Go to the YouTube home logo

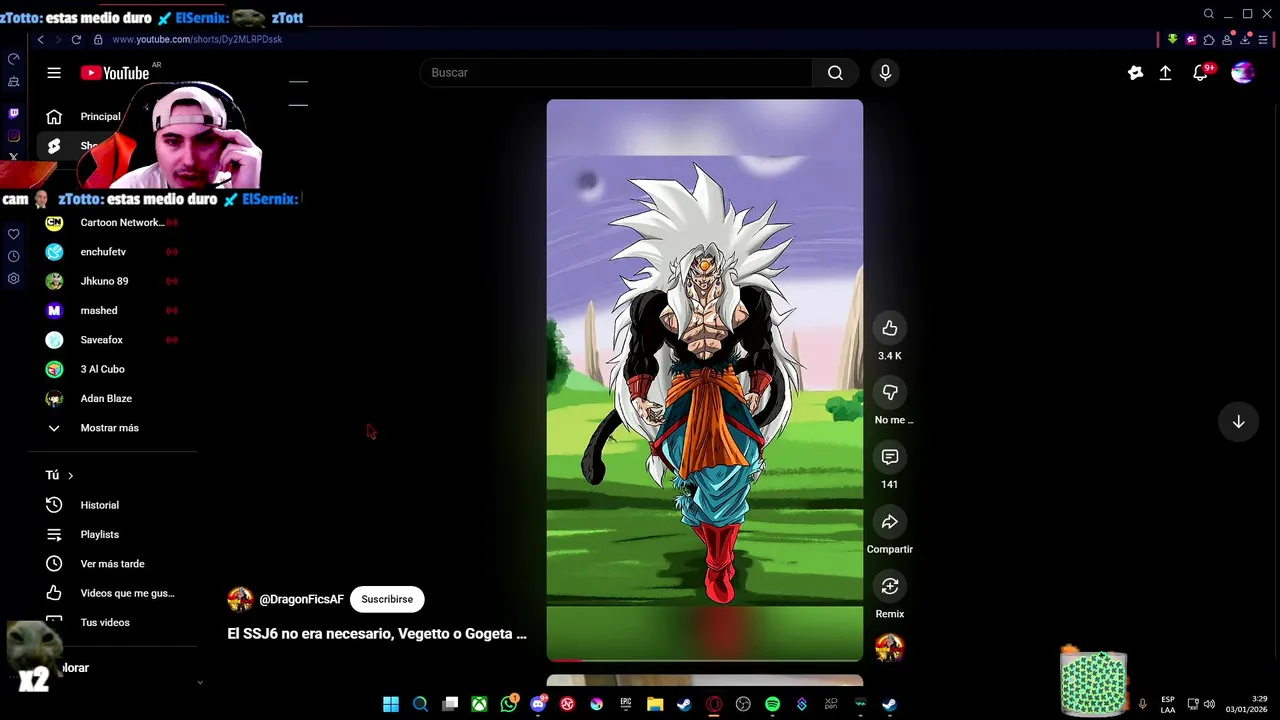[115, 73]
